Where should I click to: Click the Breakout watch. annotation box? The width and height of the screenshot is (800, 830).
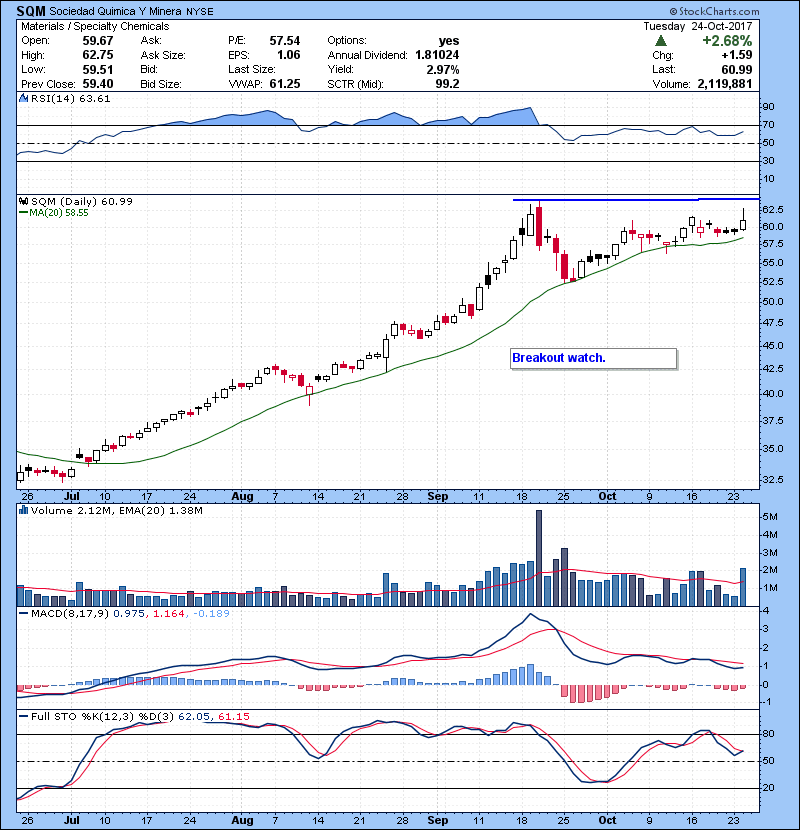click(594, 358)
